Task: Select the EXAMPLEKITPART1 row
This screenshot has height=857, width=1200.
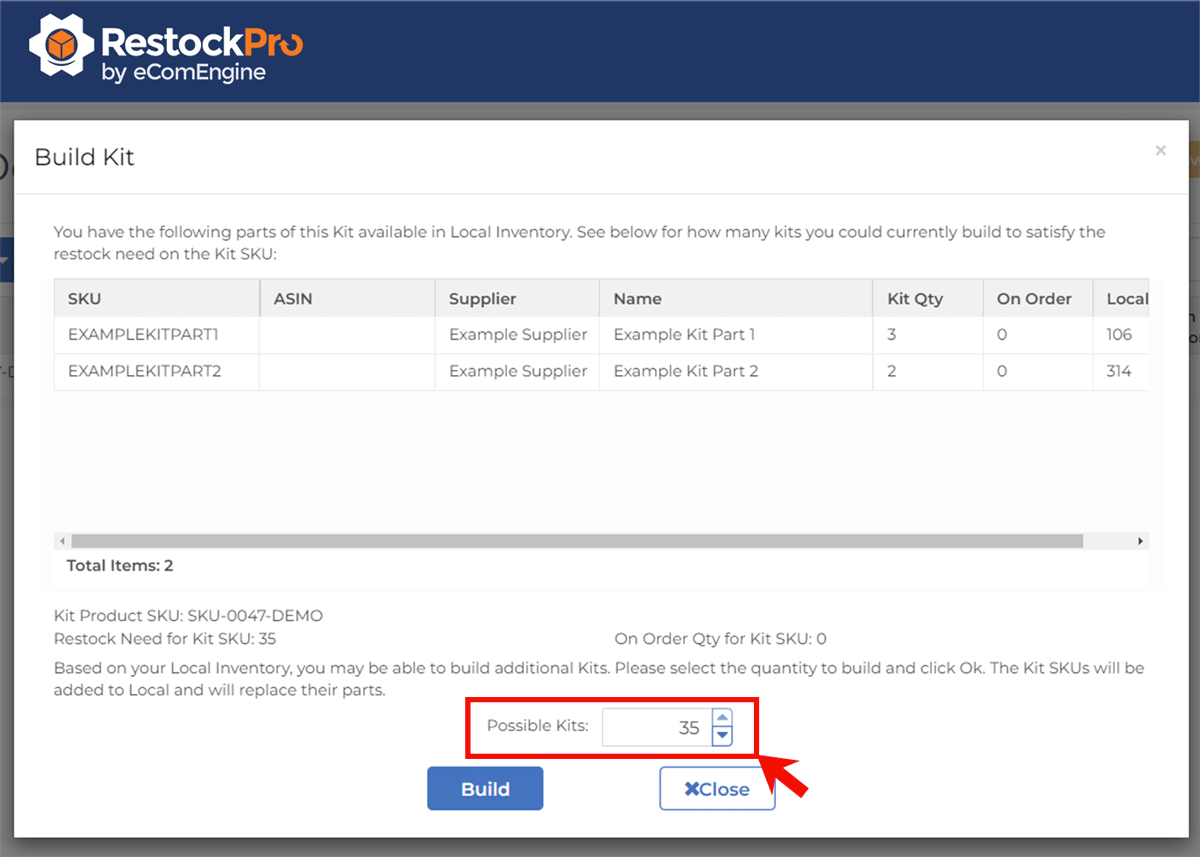Action: pos(142,335)
